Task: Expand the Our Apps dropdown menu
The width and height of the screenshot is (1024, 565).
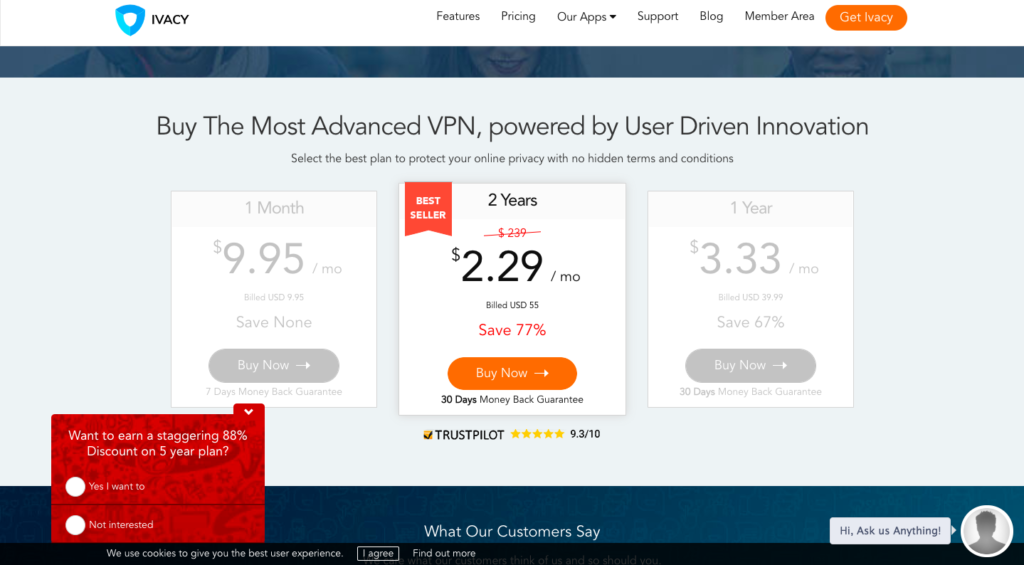Action: coord(586,17)
